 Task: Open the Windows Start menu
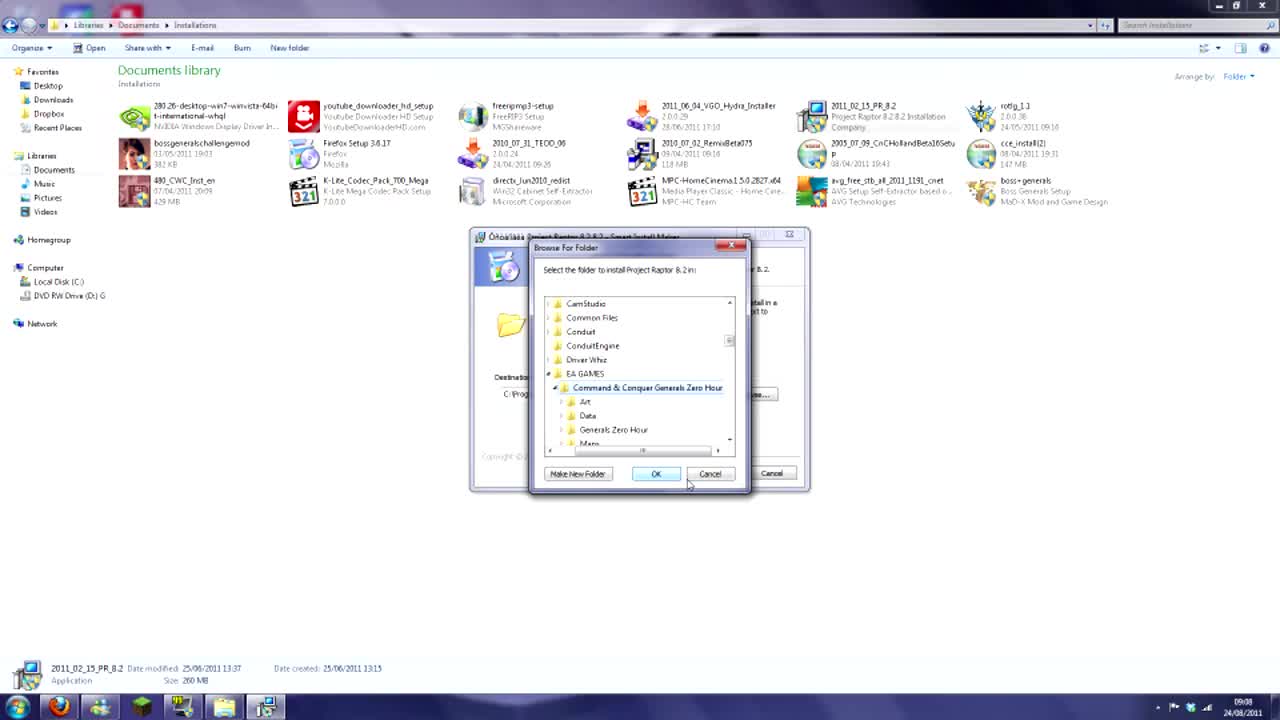pos(17,707)
